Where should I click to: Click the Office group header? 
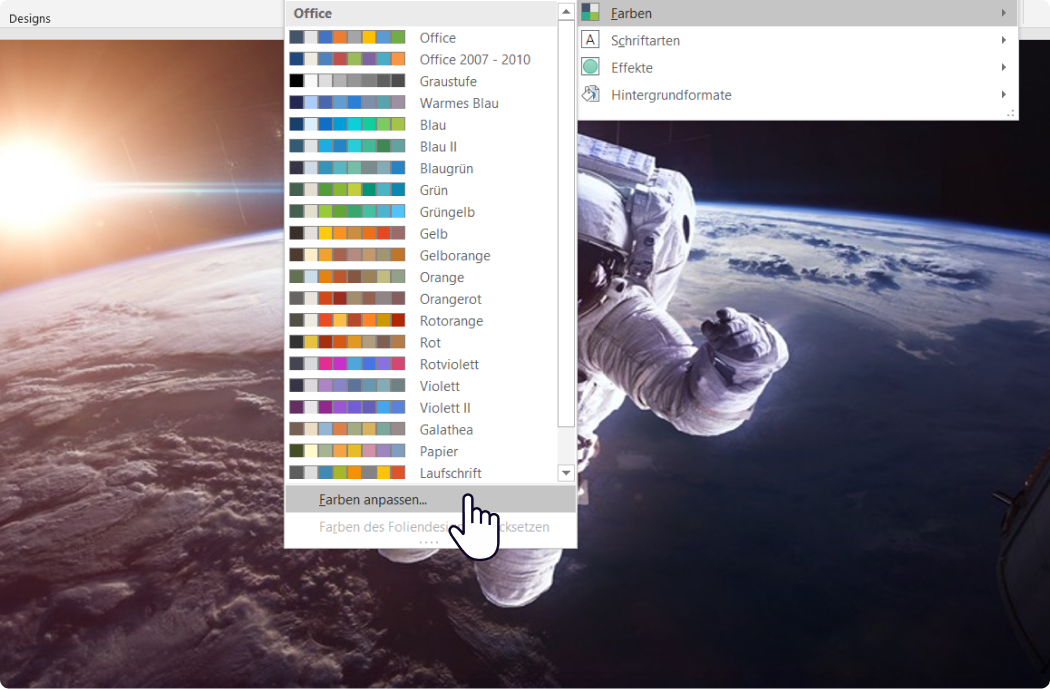(x=313, y=13)
